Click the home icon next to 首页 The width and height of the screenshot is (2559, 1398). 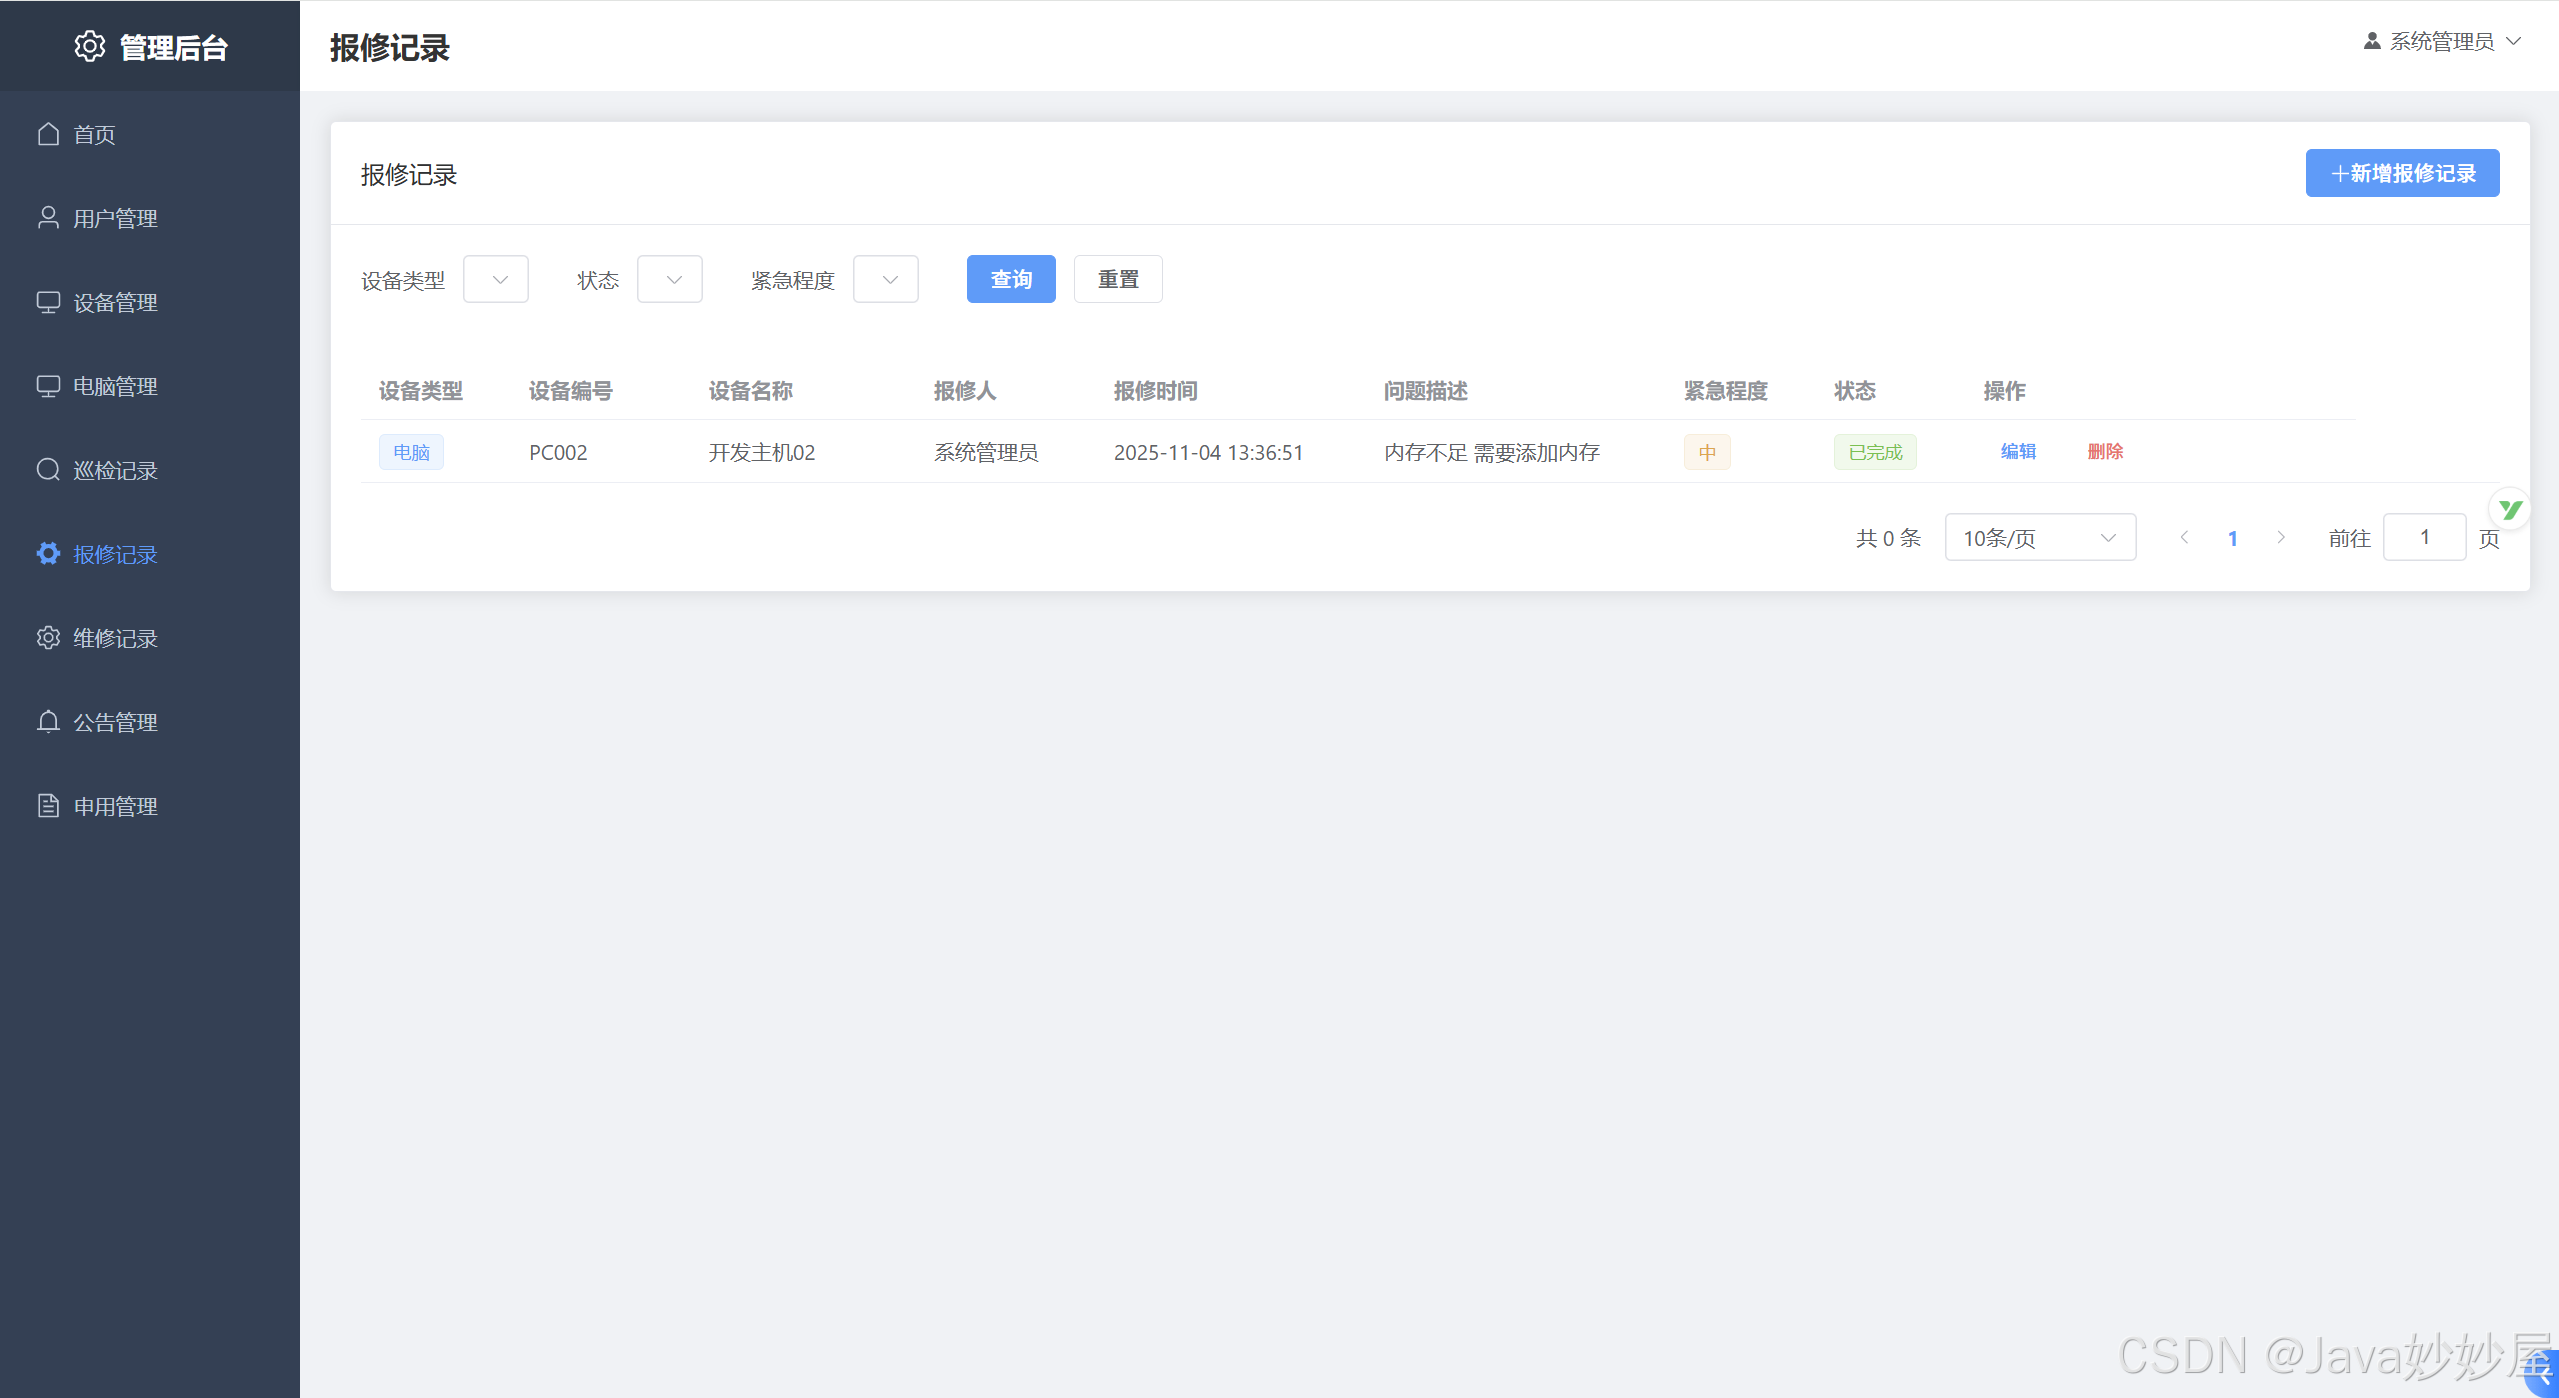[x=48, y=134]
